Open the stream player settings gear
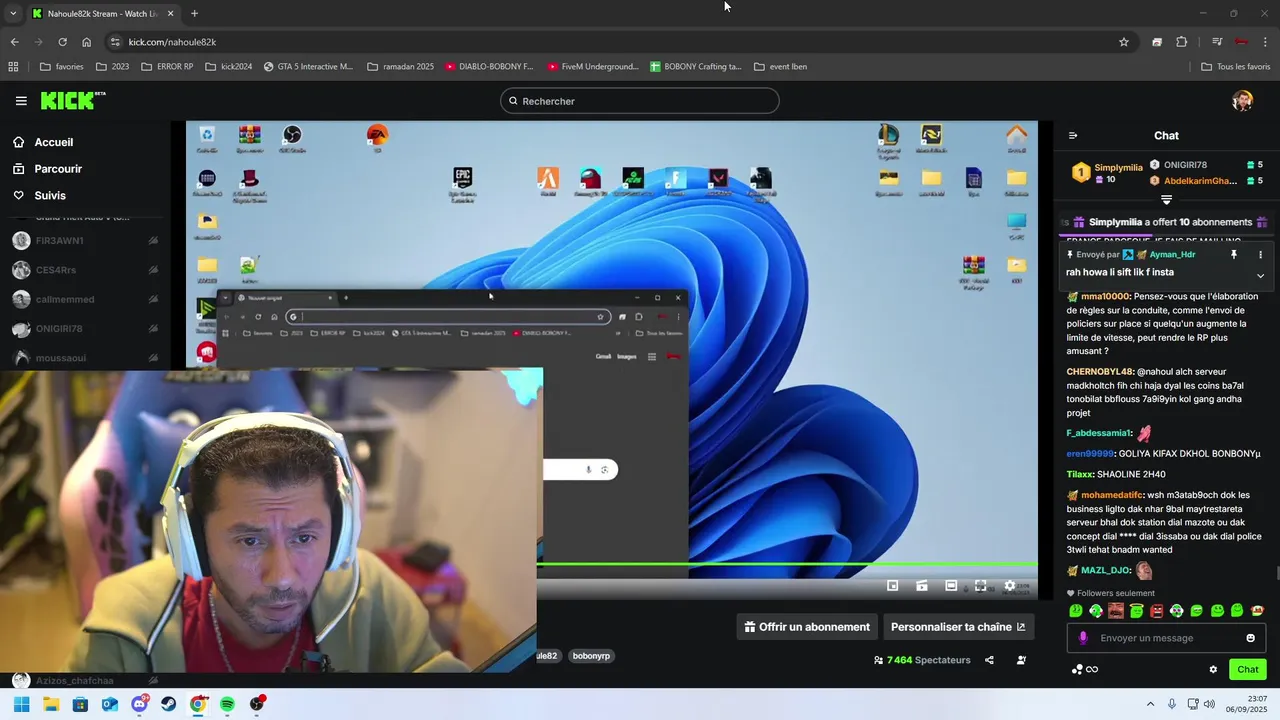 tap(1009, 586)
